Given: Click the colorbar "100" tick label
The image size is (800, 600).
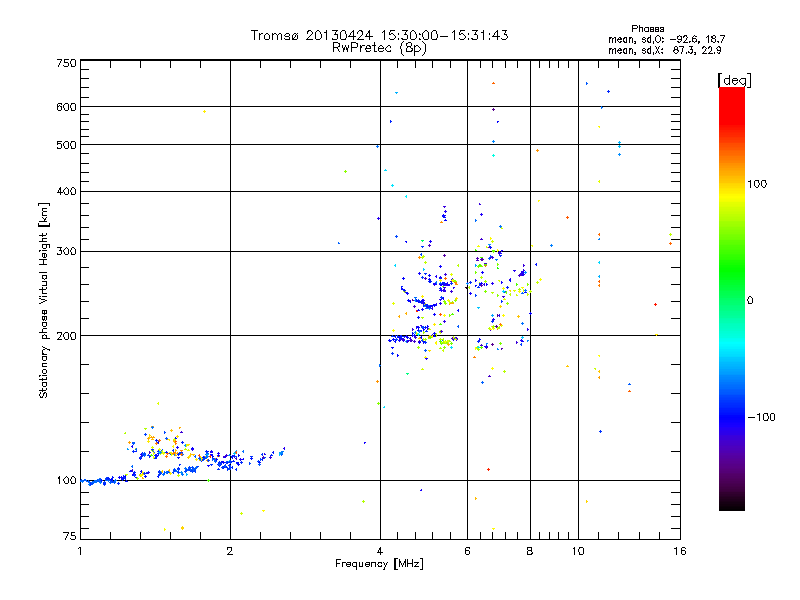Looking at the screenshot, I should coord(757,184).
